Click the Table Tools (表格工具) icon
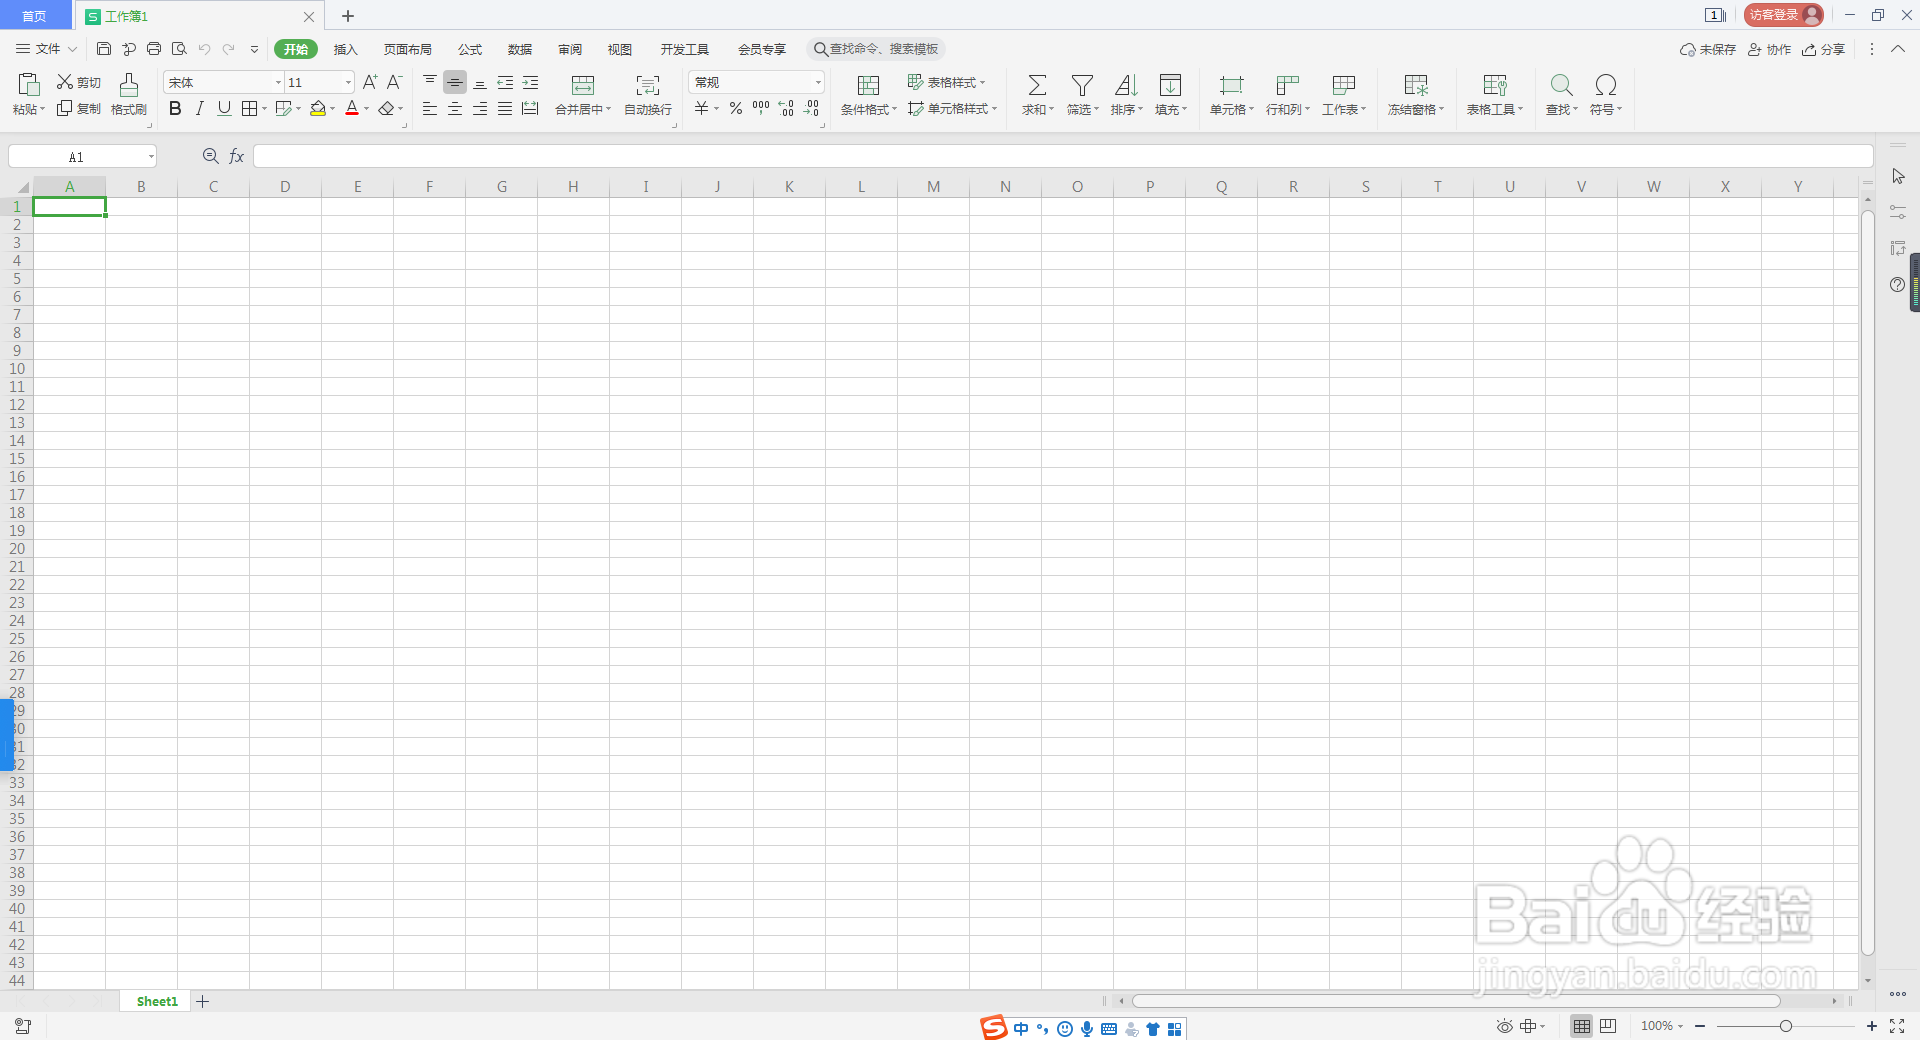This screenshot has width=1920, height=1040. pyautogui.click(x=1495, y=85)
